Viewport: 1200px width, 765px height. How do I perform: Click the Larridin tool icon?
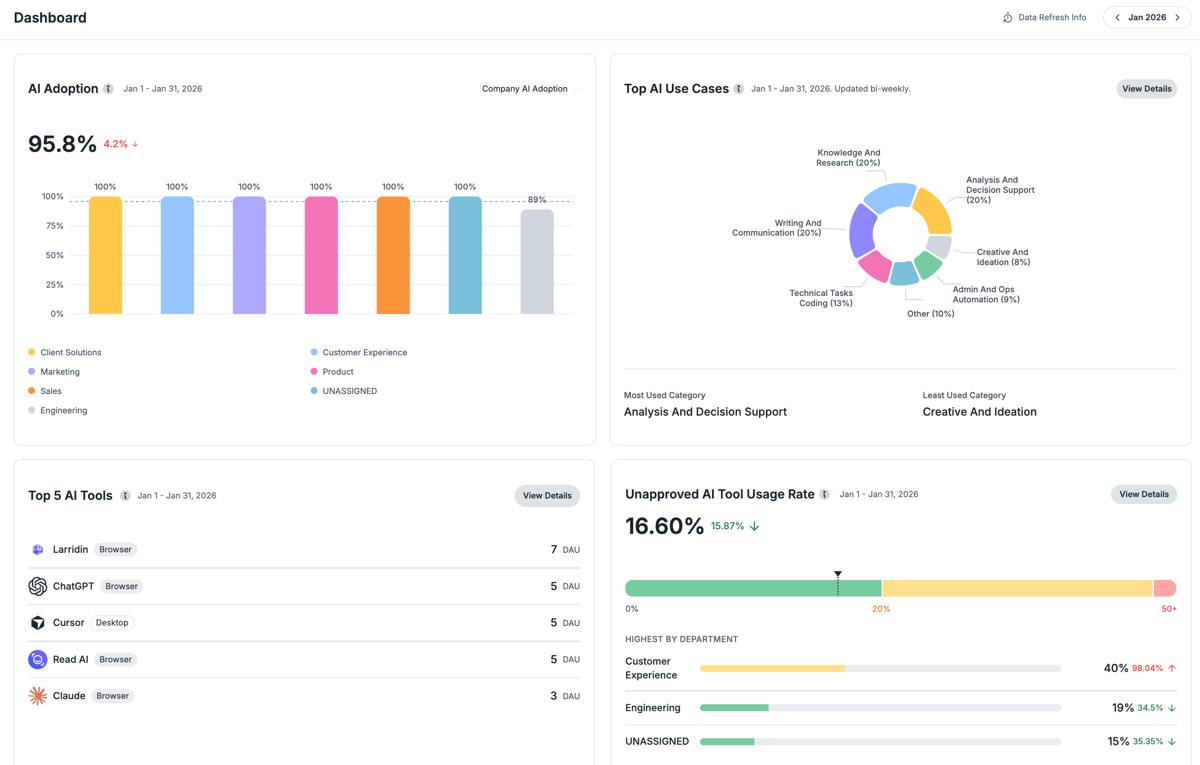coord(38,550)
